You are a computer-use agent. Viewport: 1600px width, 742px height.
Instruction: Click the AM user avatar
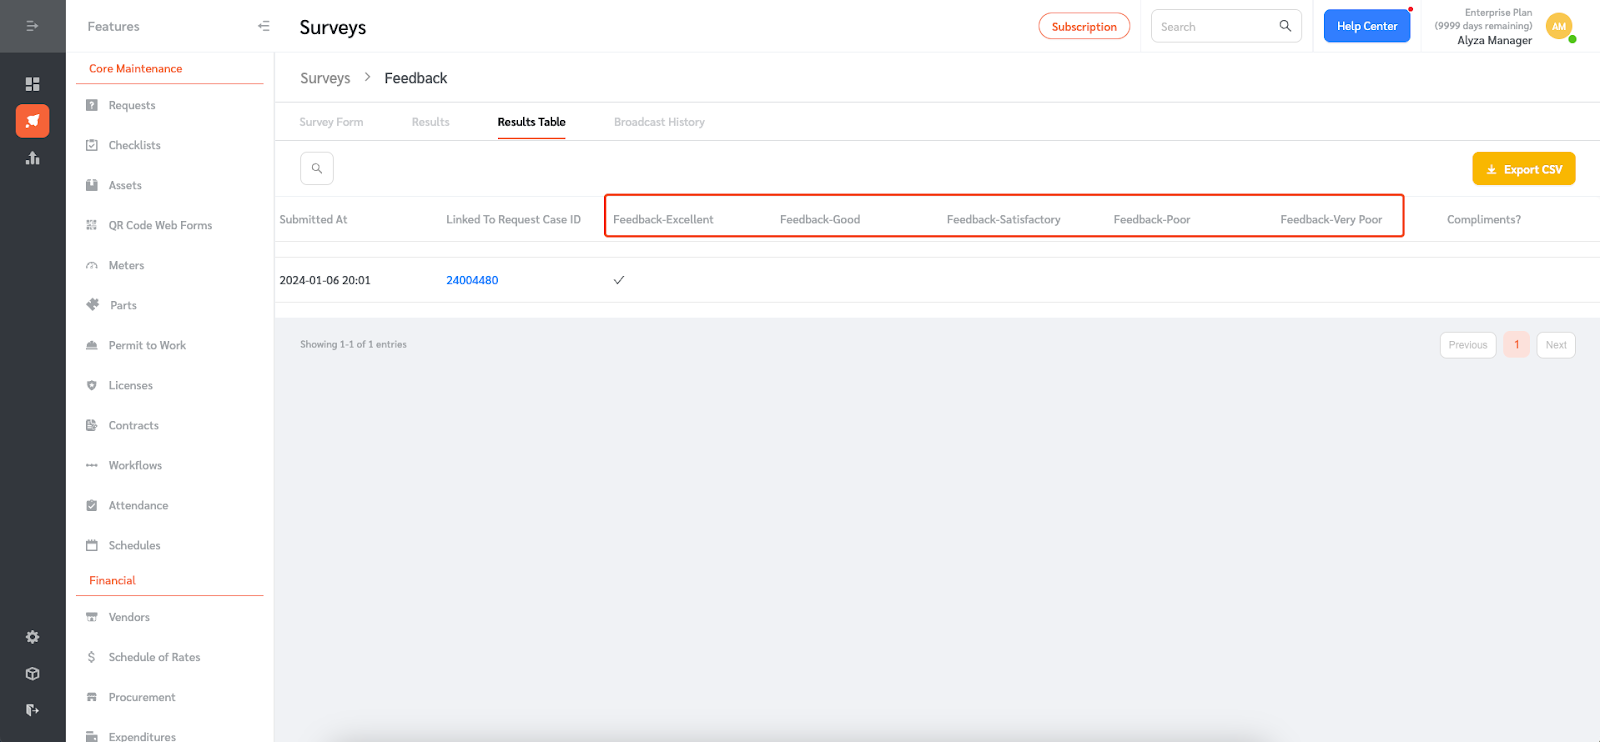click(x=1558, y=27)
